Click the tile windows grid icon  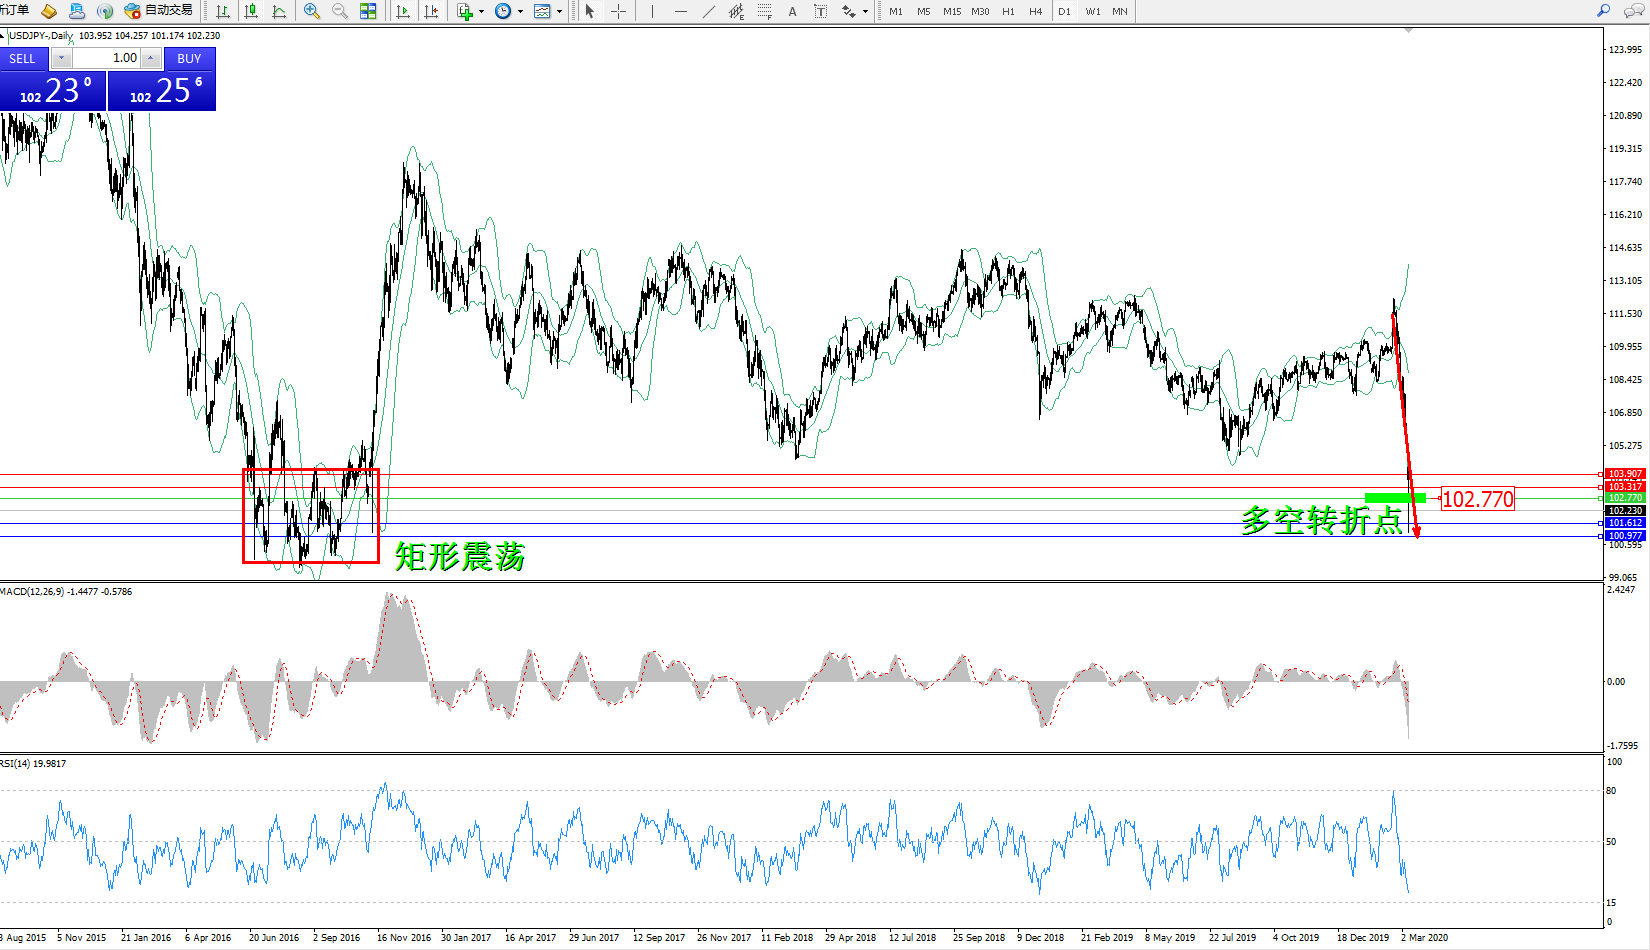point(368,11)
